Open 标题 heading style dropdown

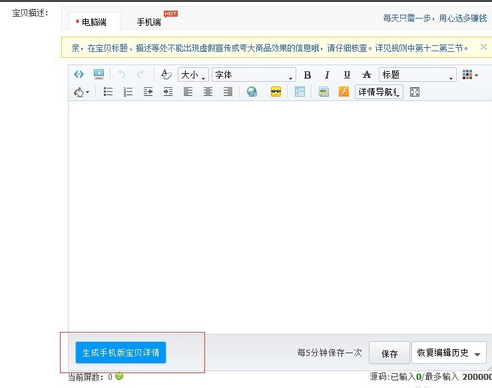(x=418, y=75)
